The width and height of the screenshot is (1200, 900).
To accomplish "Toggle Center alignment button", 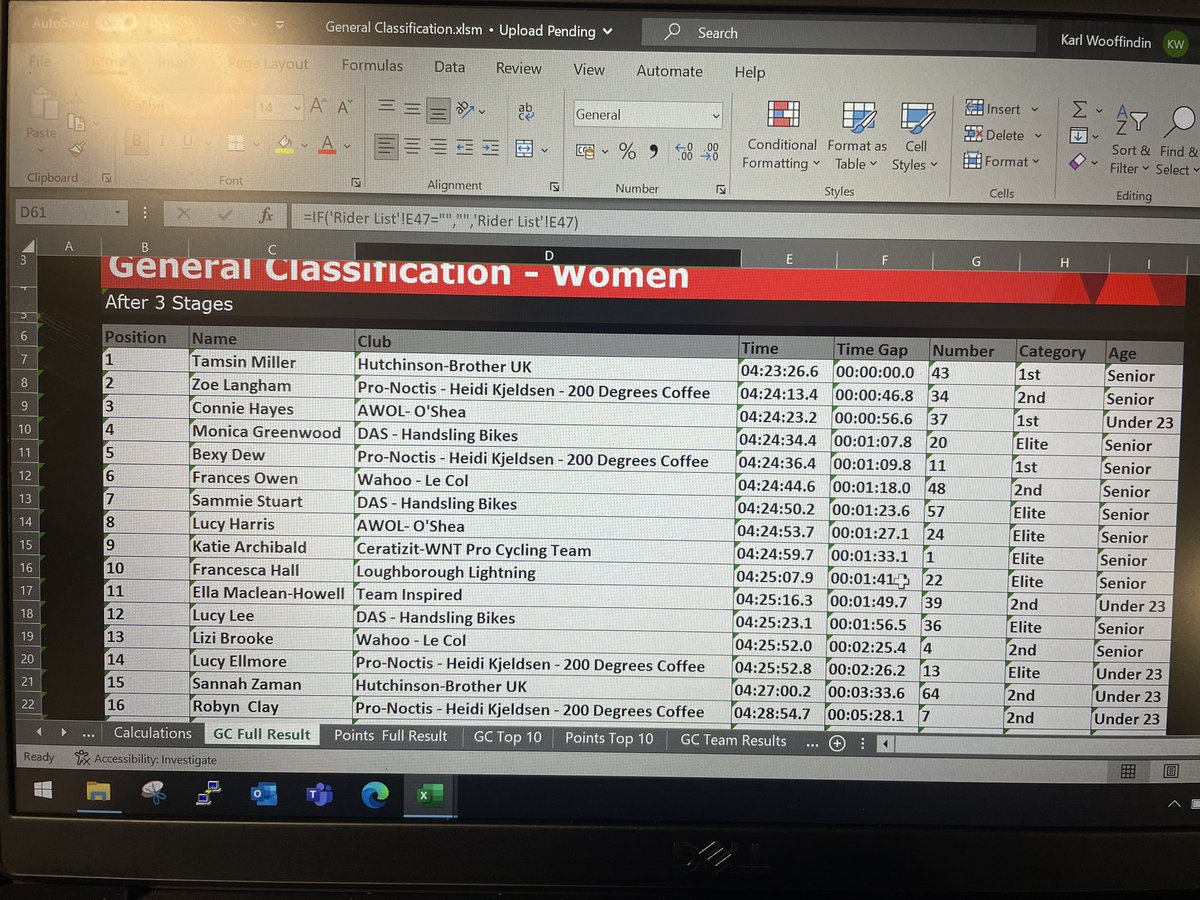I will click(412, 147).
